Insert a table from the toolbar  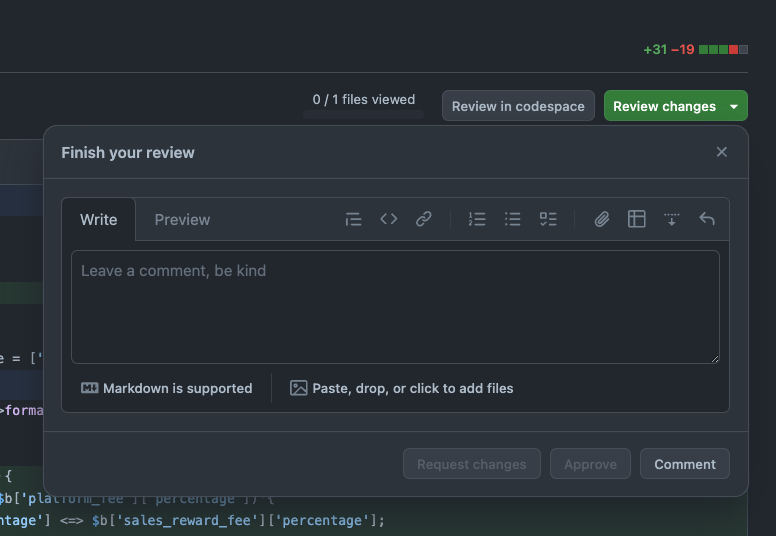(x=636, y=219)
